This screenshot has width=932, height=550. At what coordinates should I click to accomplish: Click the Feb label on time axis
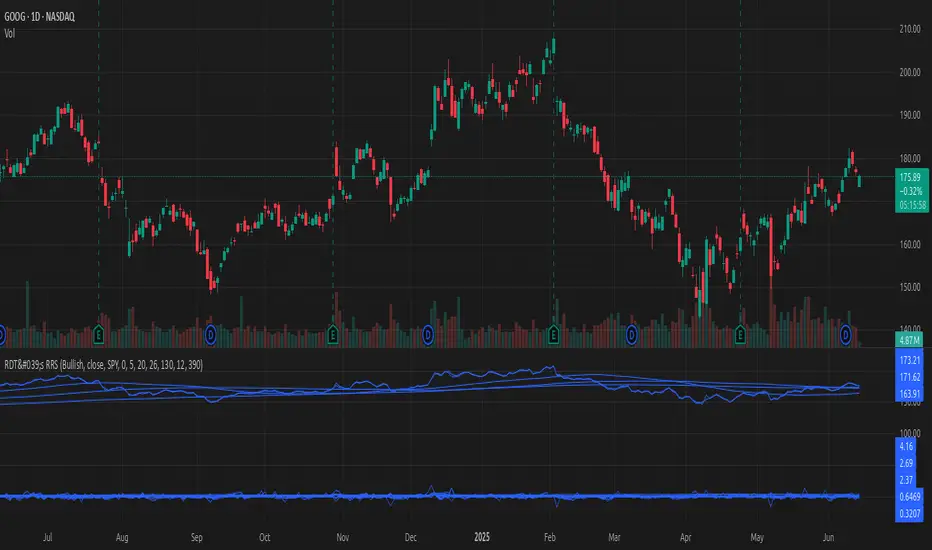(x=550, y=537)
